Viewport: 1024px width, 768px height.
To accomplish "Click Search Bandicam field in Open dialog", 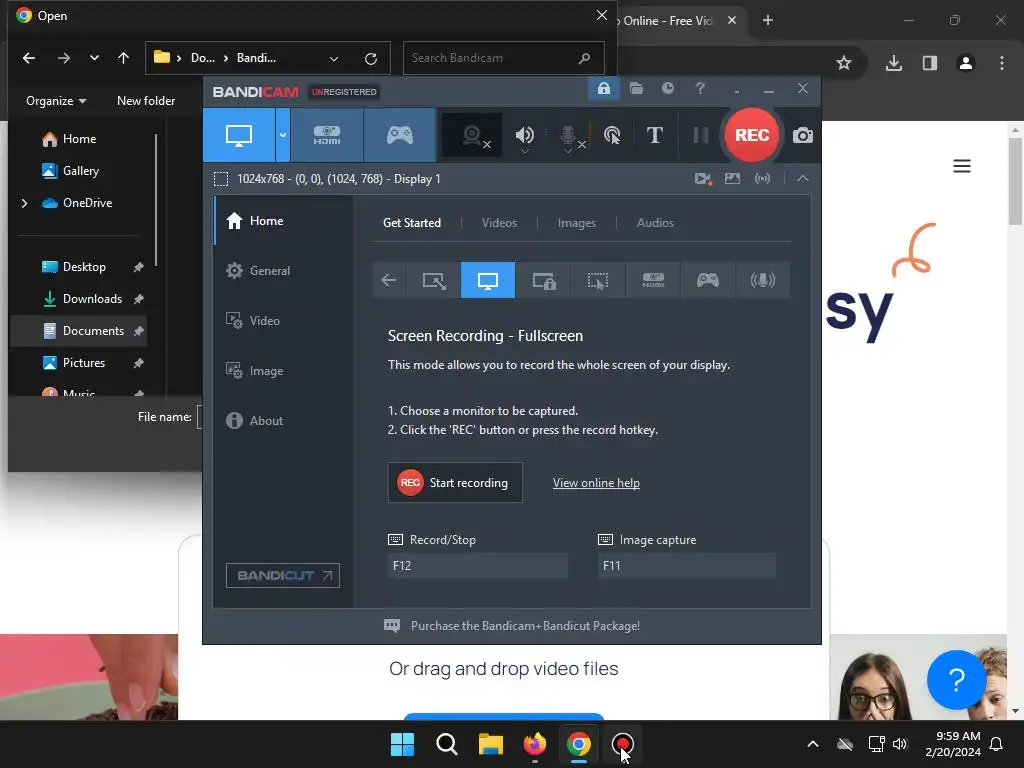I will (503, 58).
